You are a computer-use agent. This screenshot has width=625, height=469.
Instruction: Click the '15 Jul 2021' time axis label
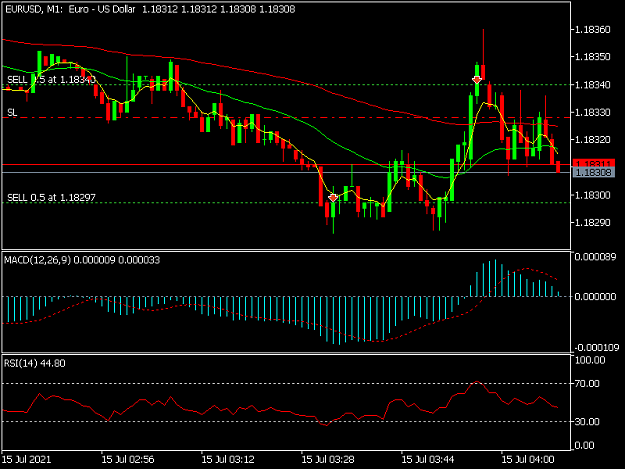click(x=27, y=459)
